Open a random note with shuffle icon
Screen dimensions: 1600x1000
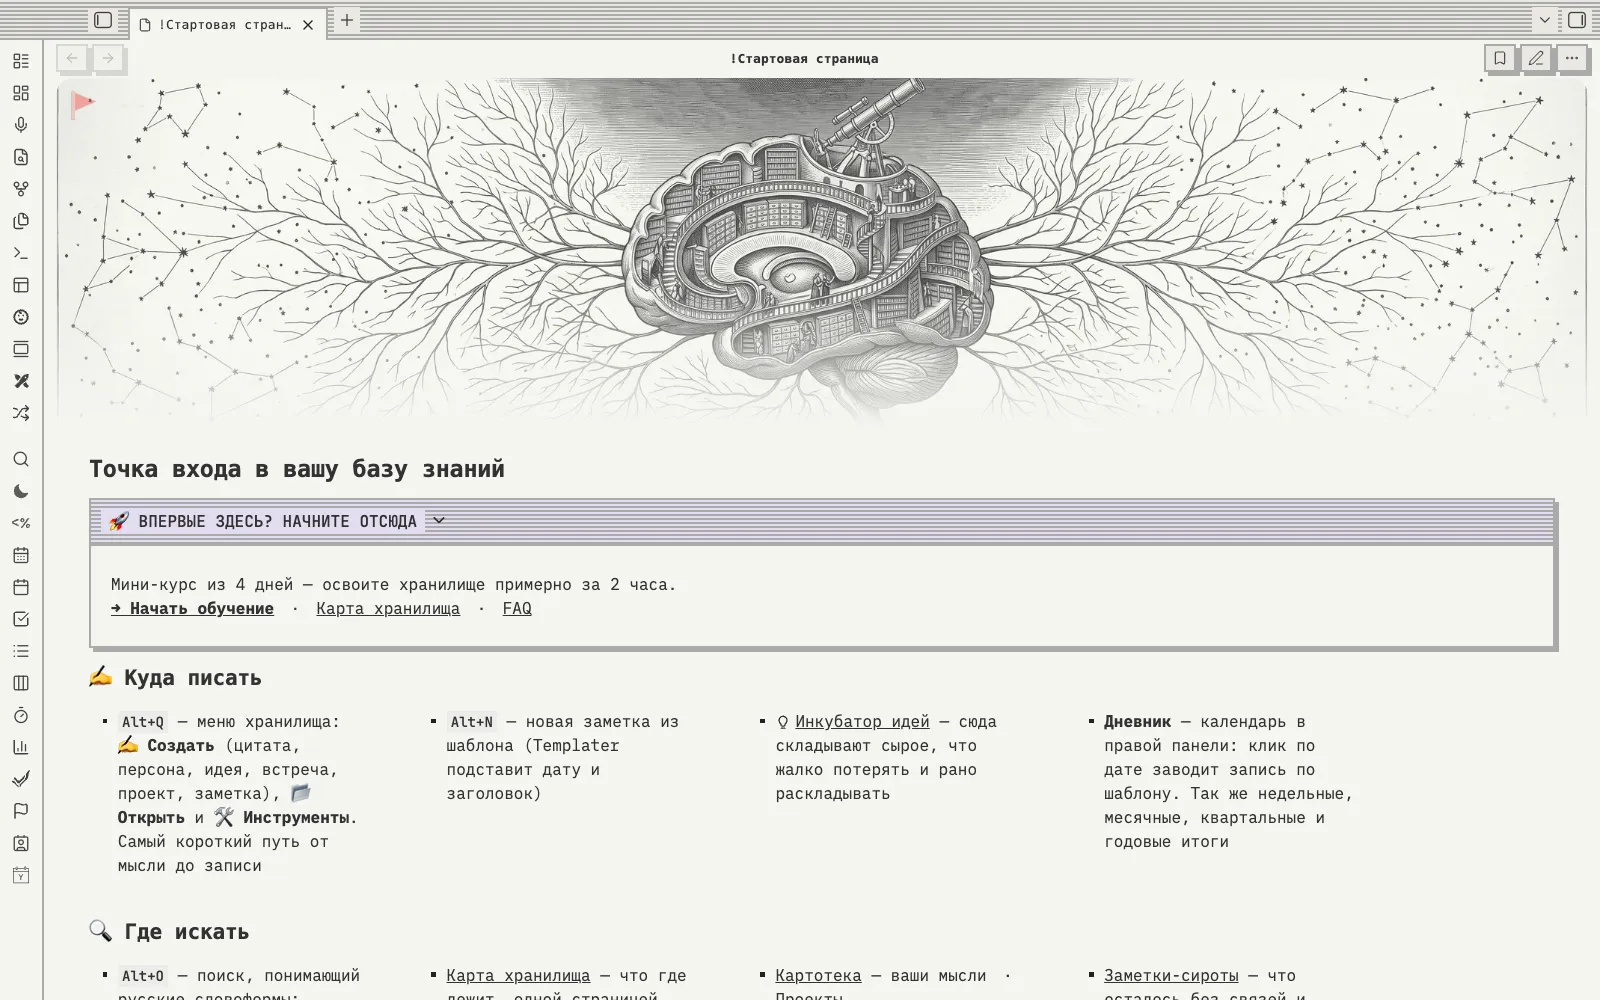(21, 413)
